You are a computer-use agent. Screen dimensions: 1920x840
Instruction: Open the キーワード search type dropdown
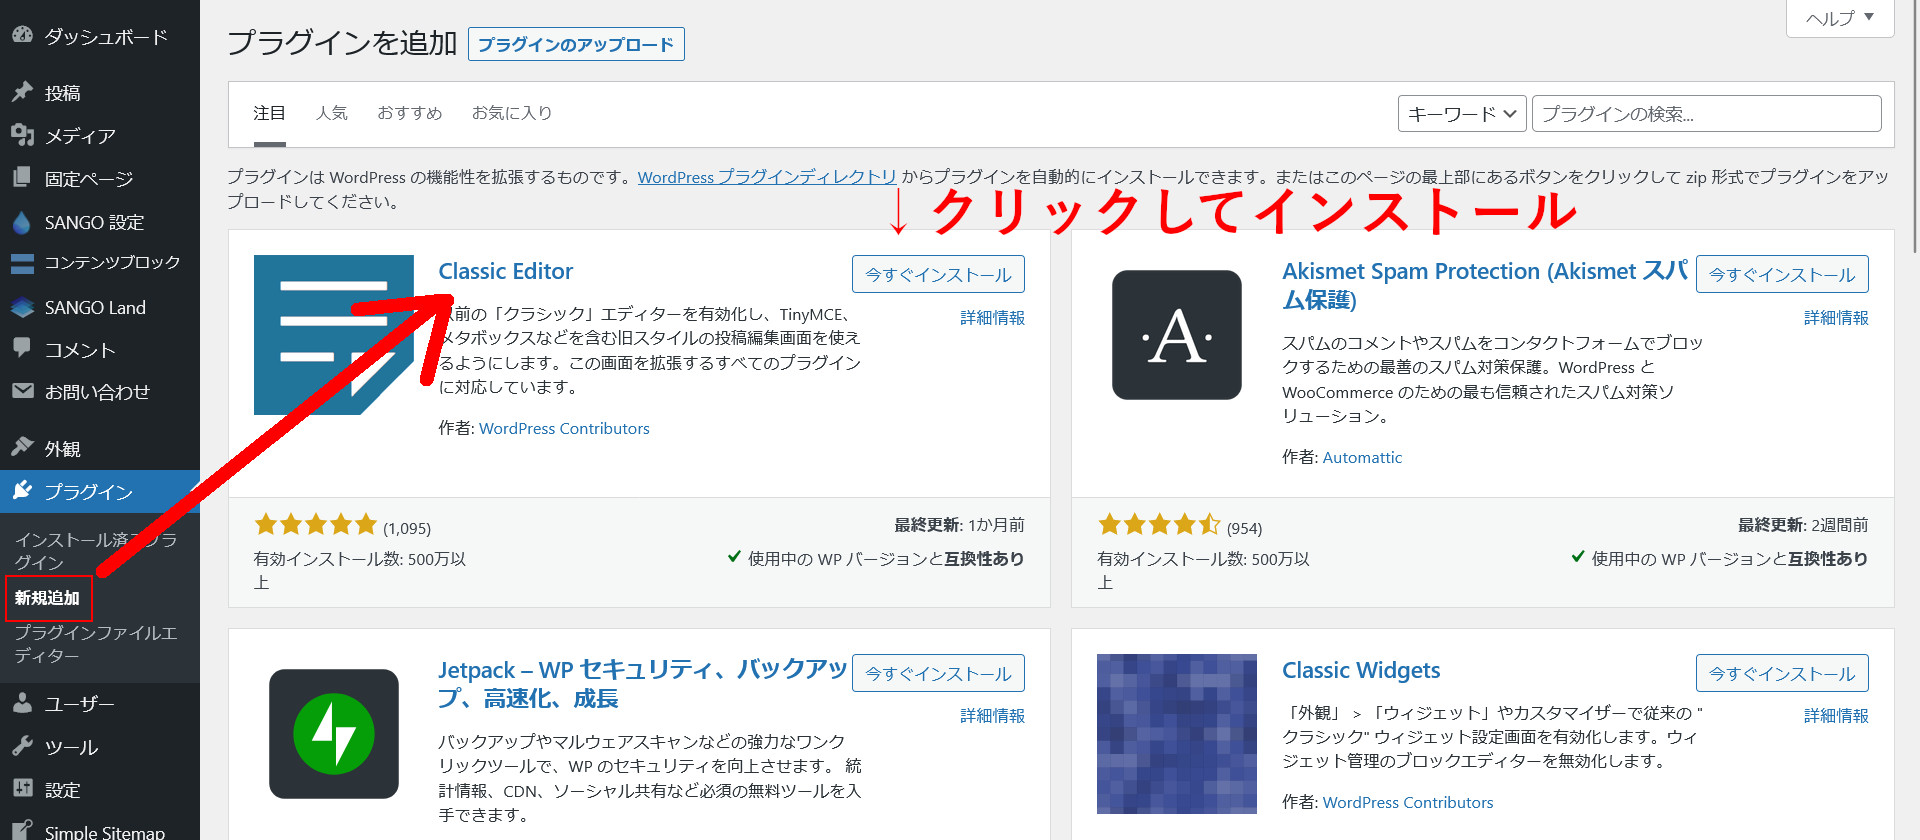pos(1461,114)
